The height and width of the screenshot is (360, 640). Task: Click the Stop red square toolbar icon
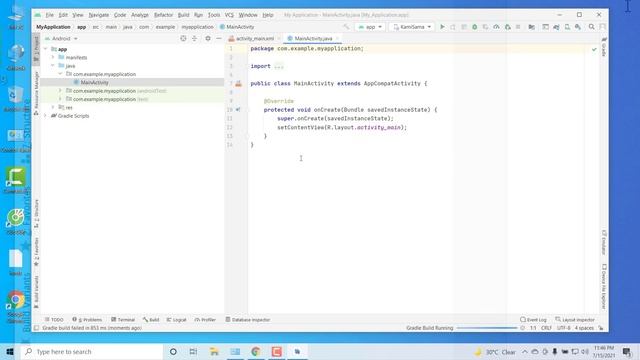[x=518, y=27]
